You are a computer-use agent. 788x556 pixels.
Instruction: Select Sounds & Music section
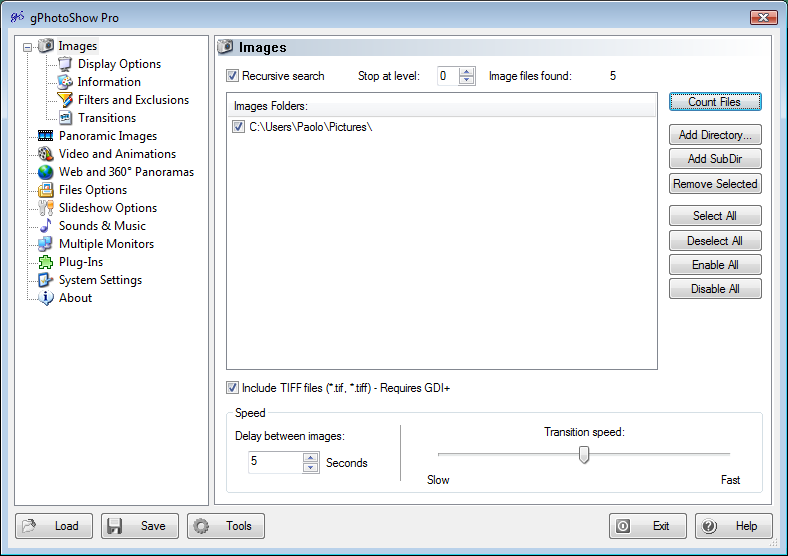click(x=102, y=226)
